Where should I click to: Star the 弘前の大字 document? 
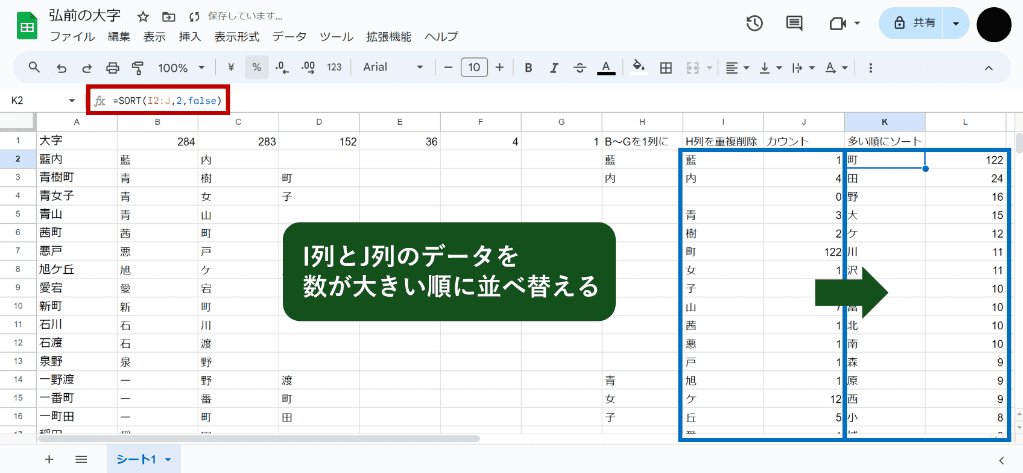[x=144, y=17]
